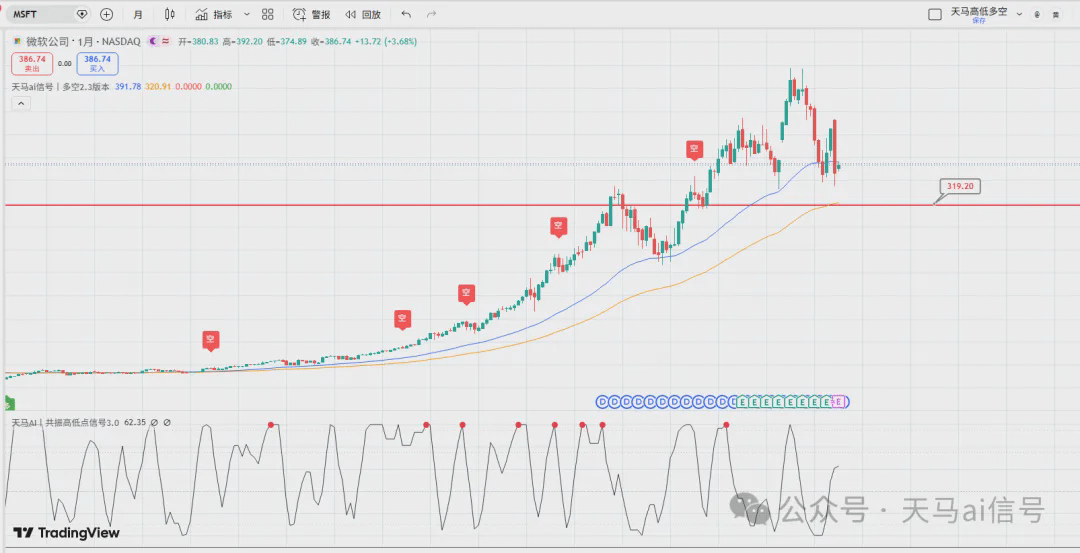Open the 指标 indicators dialog
The height and width of the screenshot is (553, 1080).
(x=214, y=14)
